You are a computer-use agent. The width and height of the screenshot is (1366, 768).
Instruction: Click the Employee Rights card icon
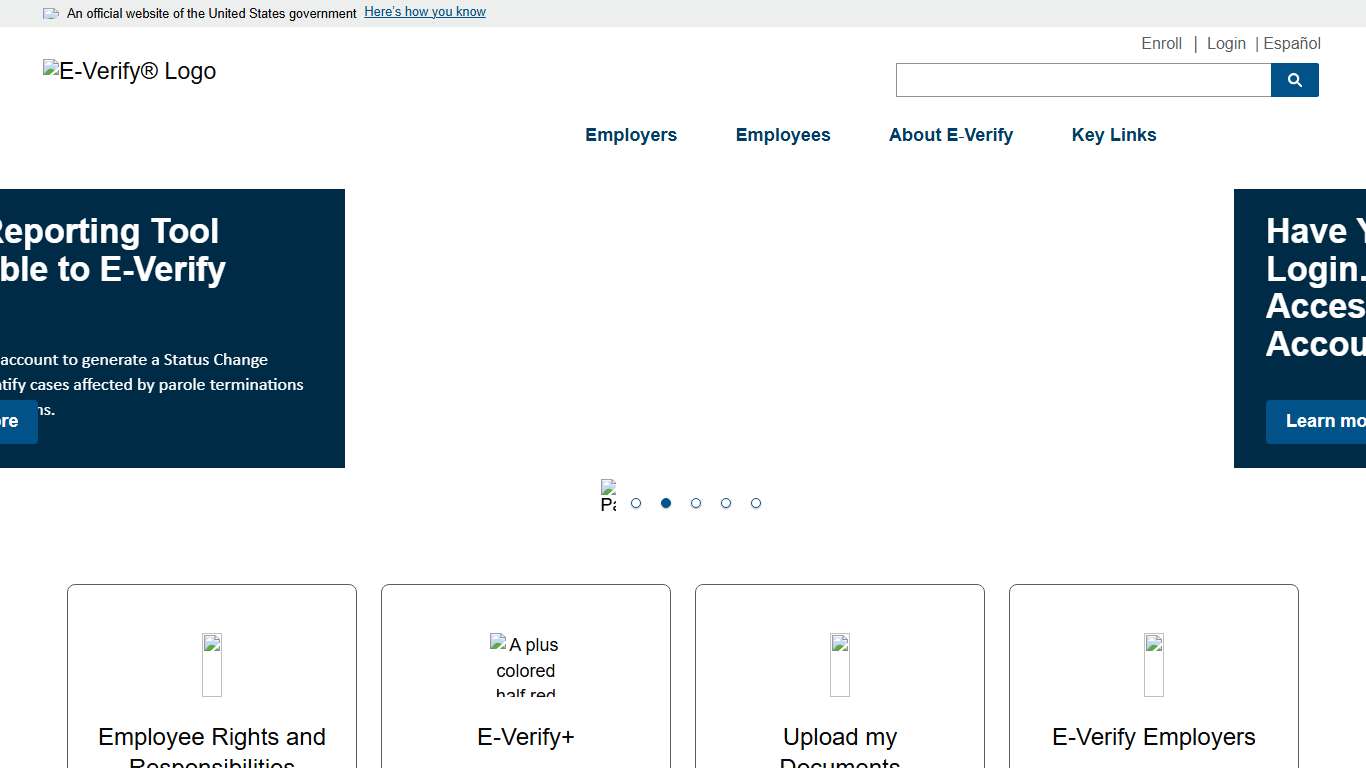pos(211,664)
